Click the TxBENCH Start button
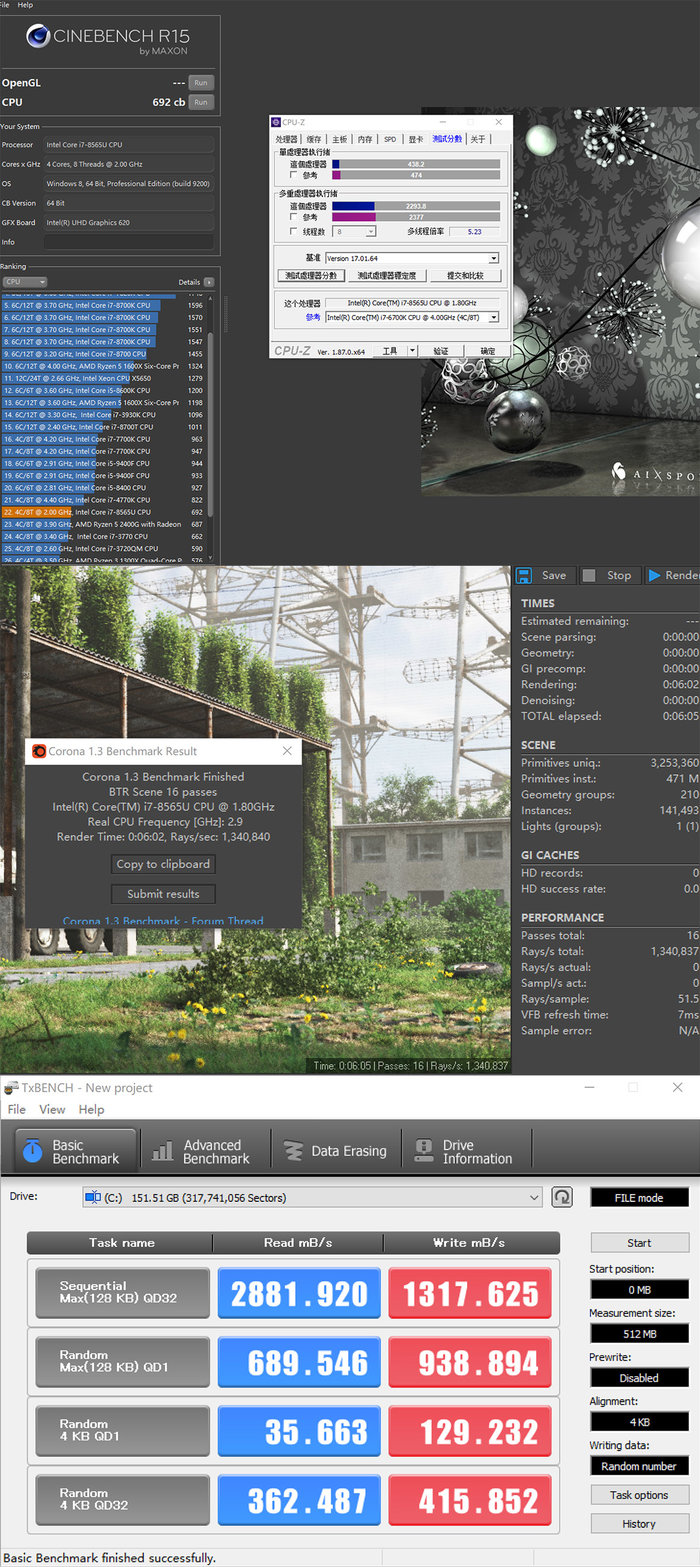The image size is (700, 1567). point(639,1243)
